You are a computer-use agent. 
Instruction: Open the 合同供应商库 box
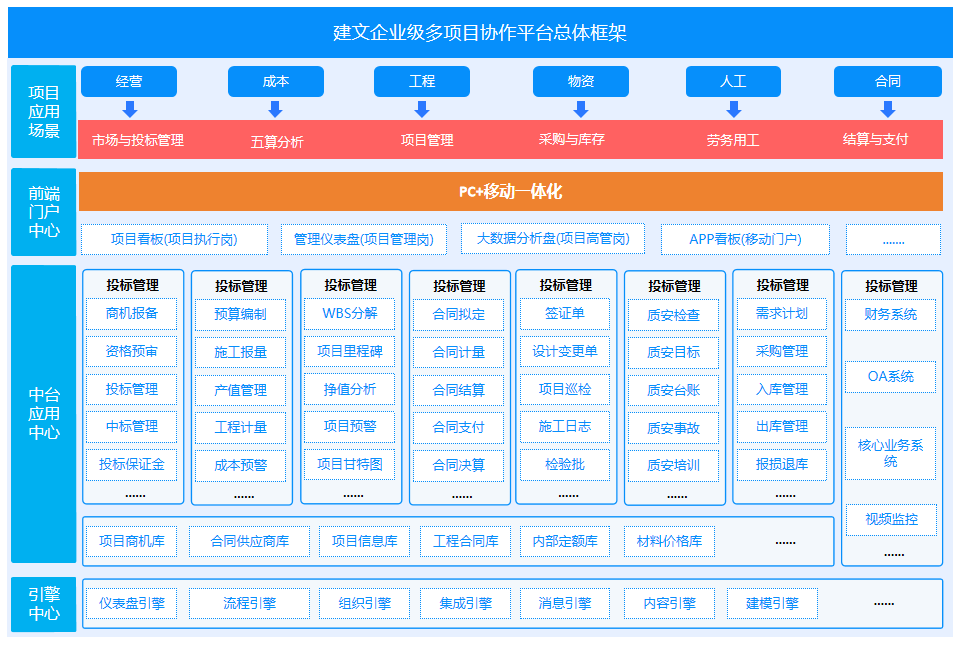click(x=249, y=542)
